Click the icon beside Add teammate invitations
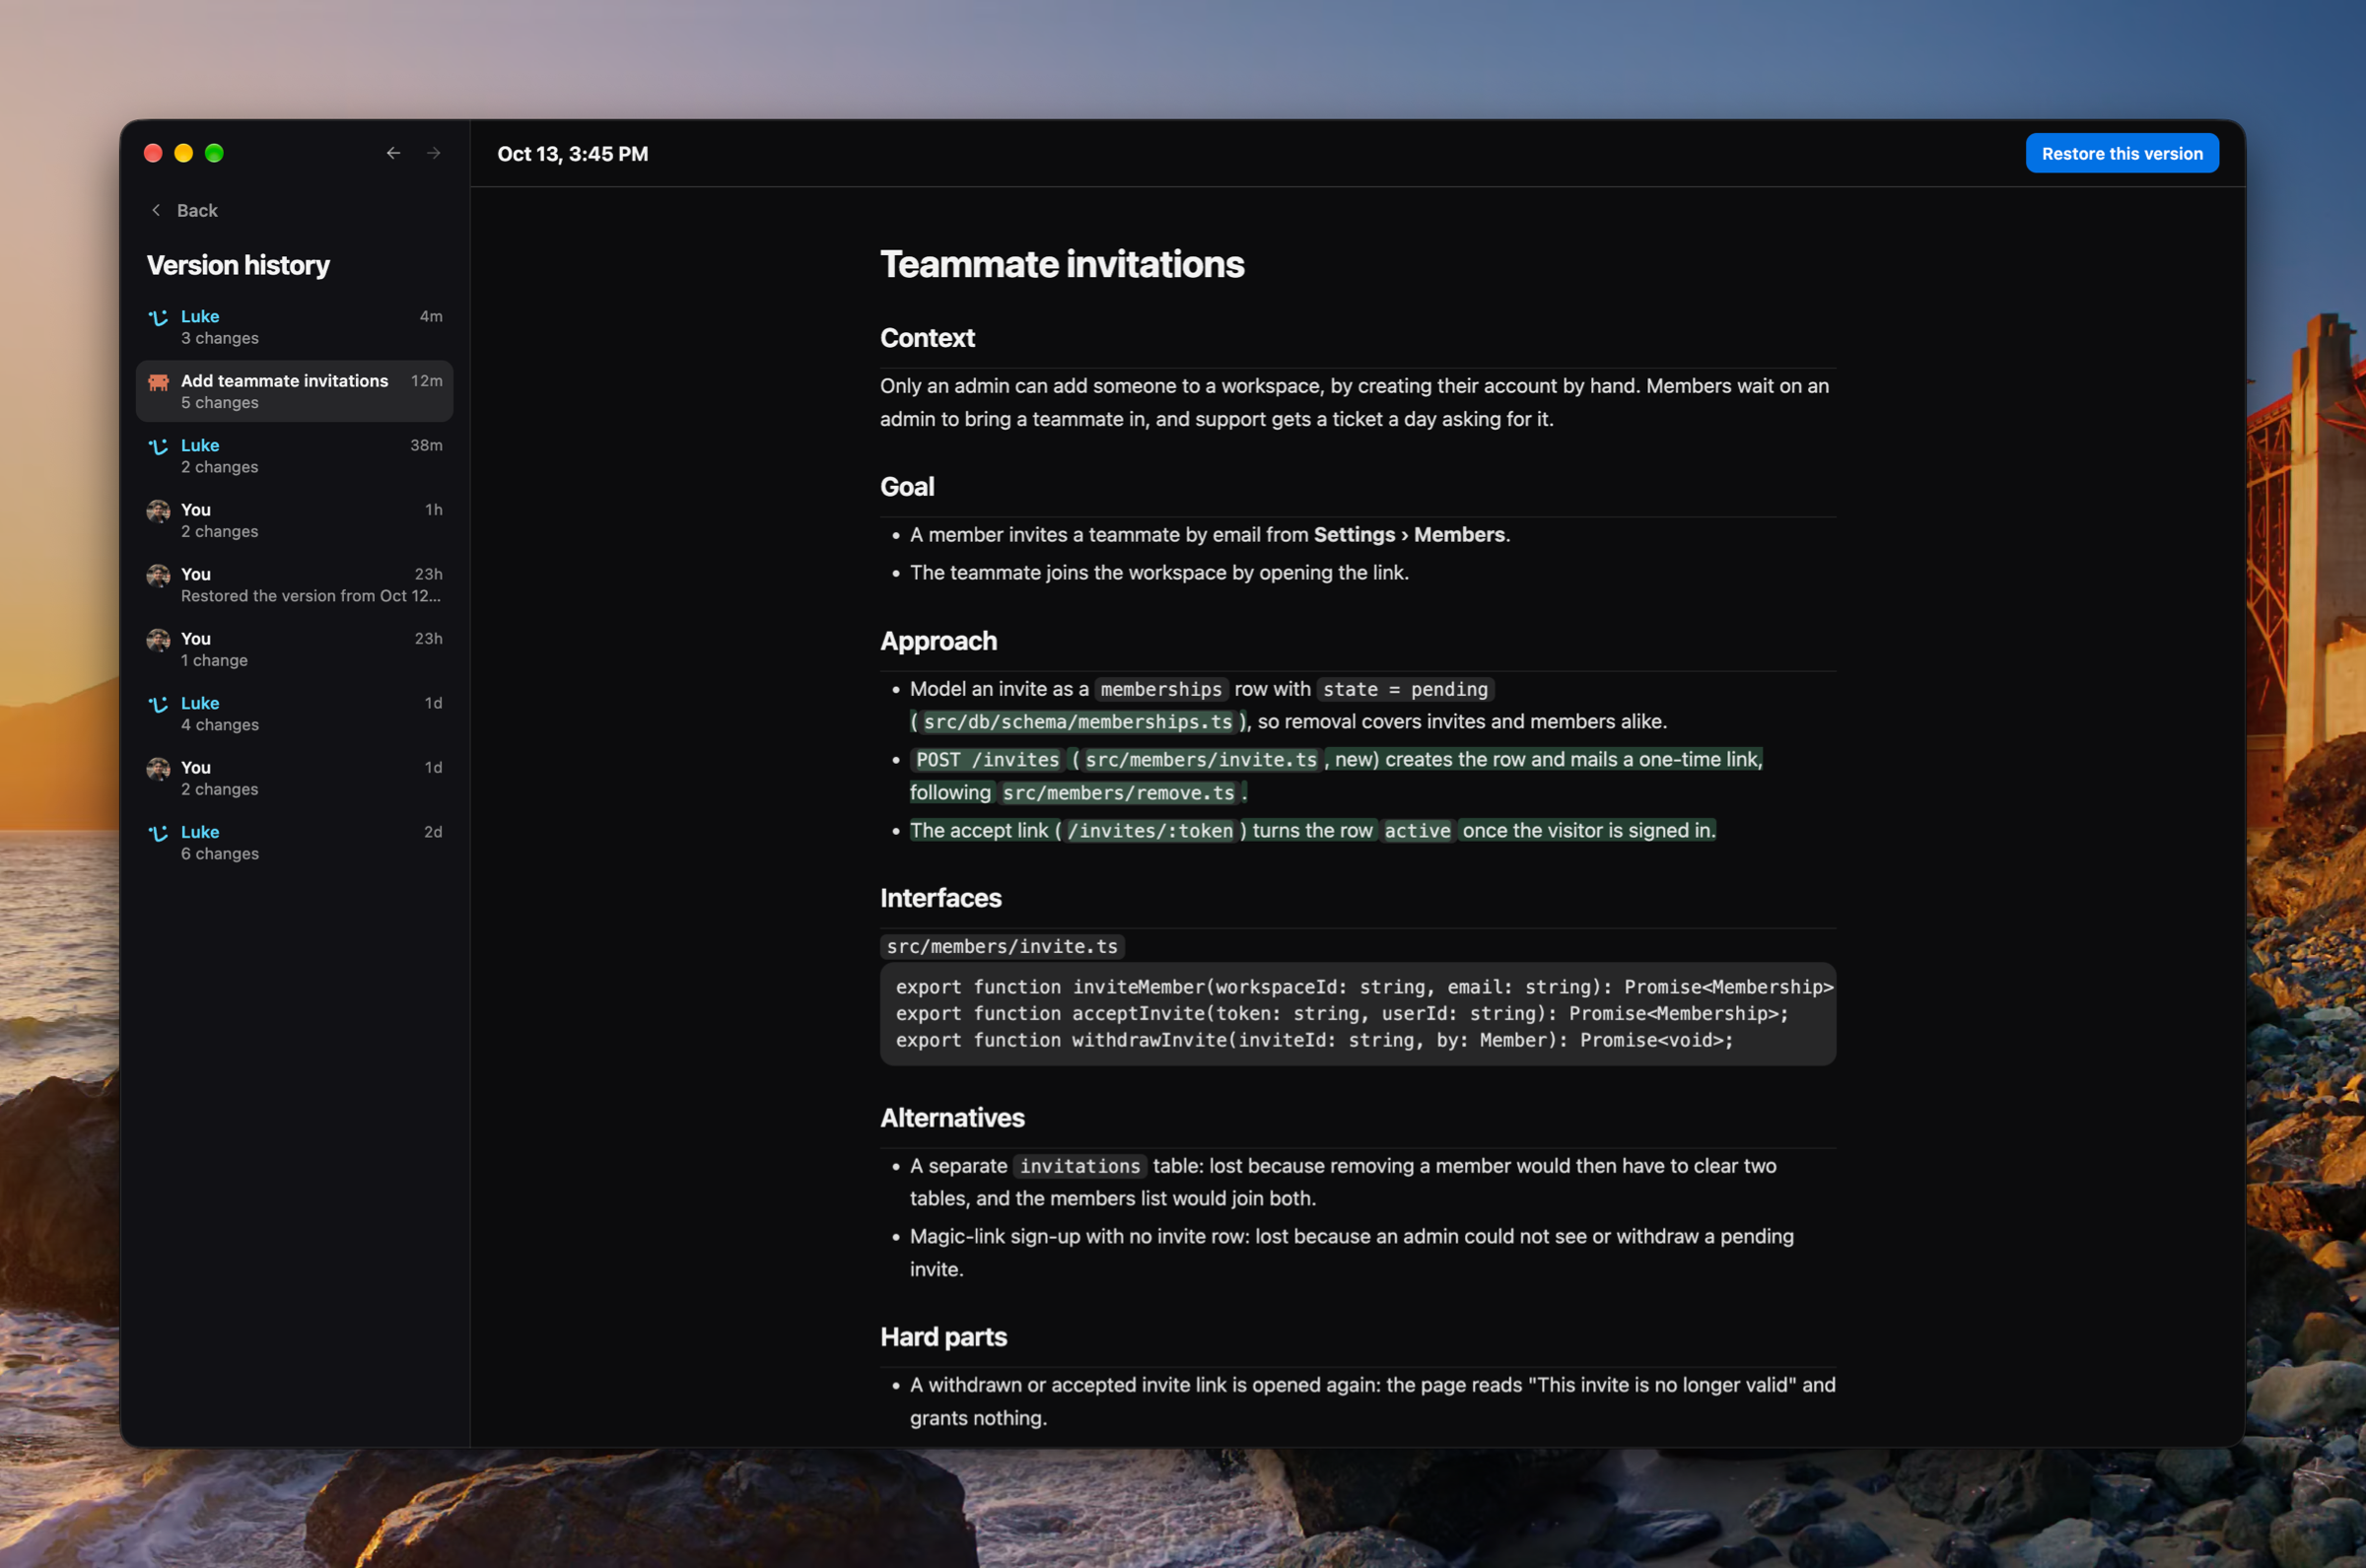2366x1568 pixels. (158, 382)
